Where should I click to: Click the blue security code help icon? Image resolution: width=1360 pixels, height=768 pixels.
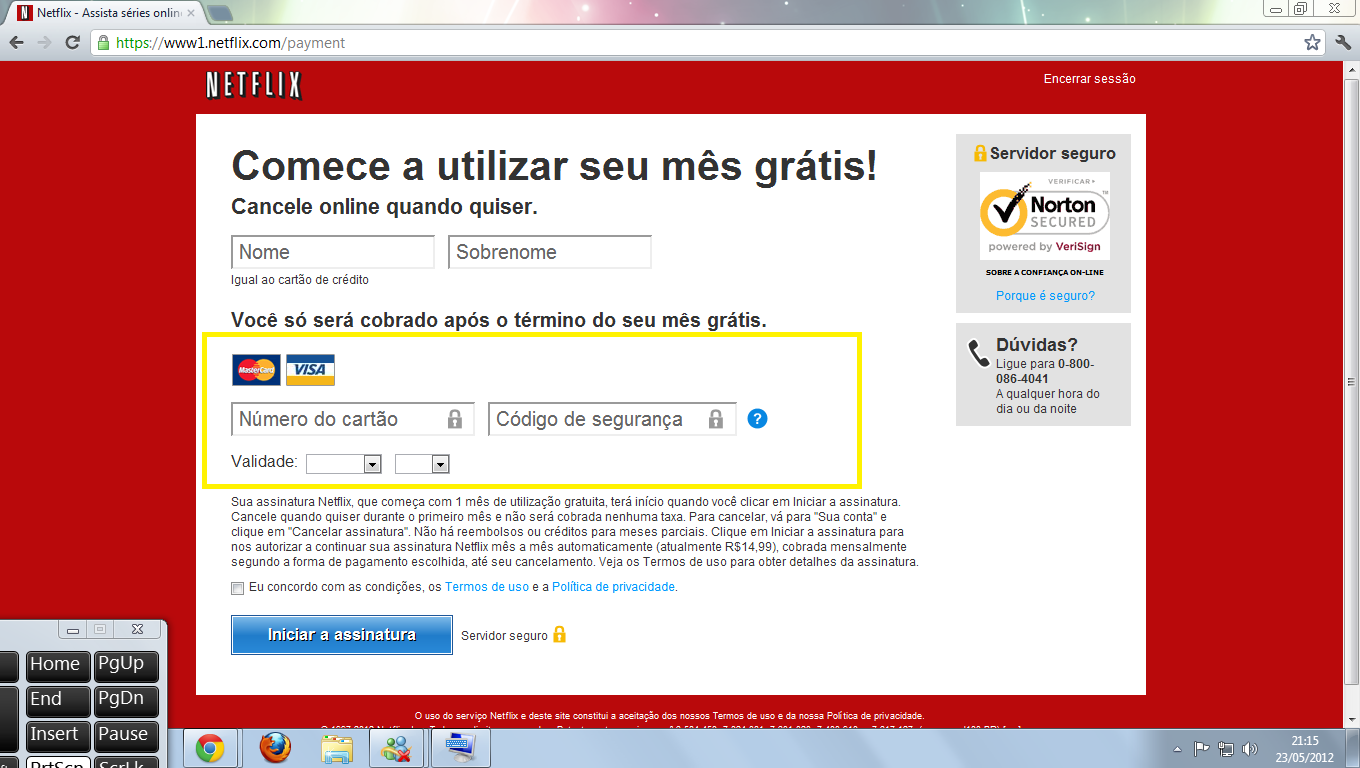click(757, 419)
